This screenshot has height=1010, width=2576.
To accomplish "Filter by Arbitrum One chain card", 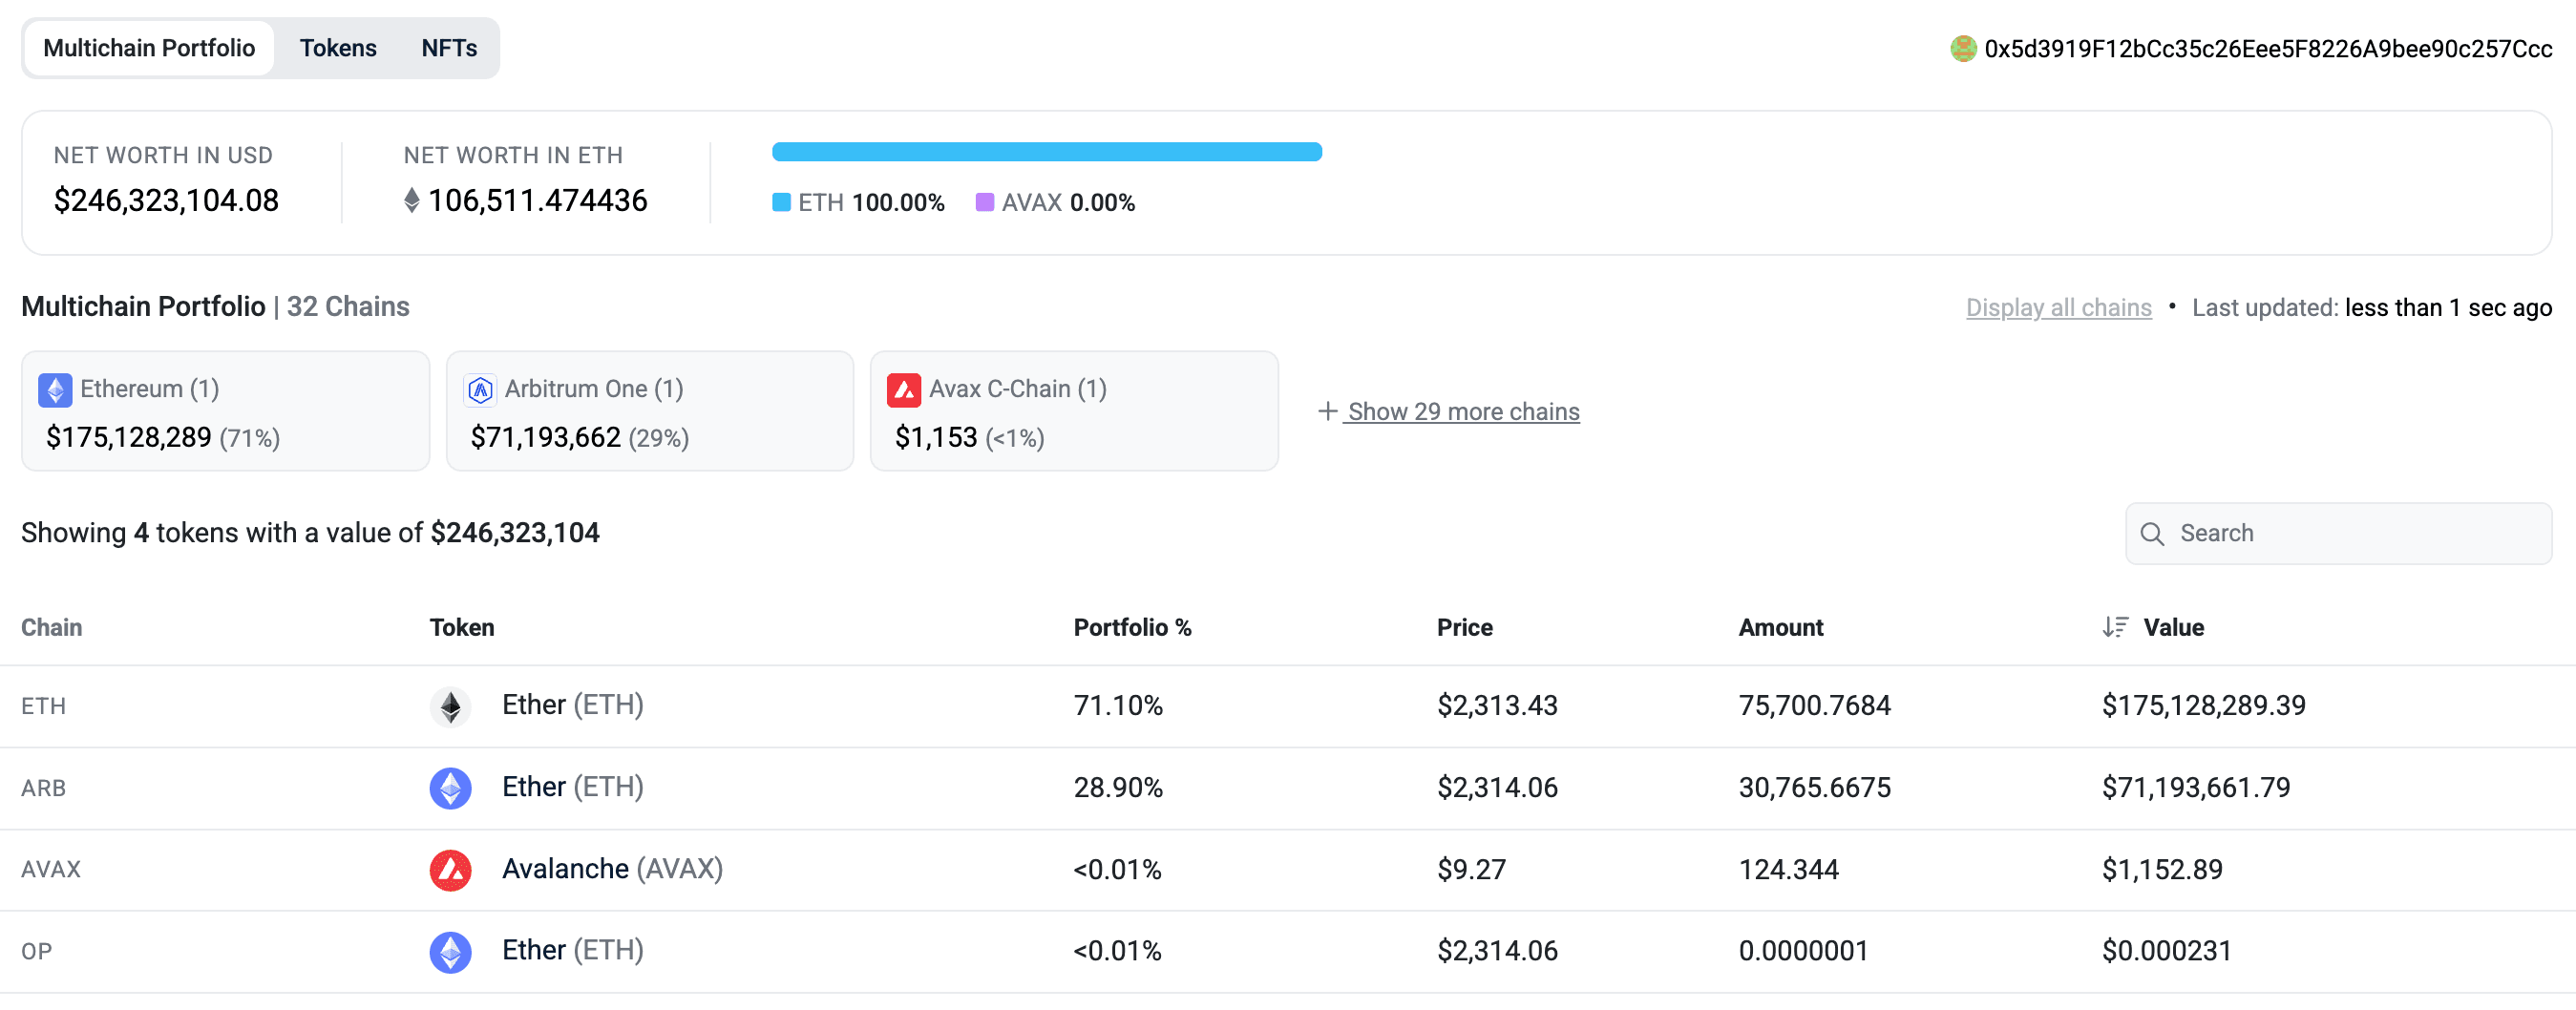I will tap(649, 412).
